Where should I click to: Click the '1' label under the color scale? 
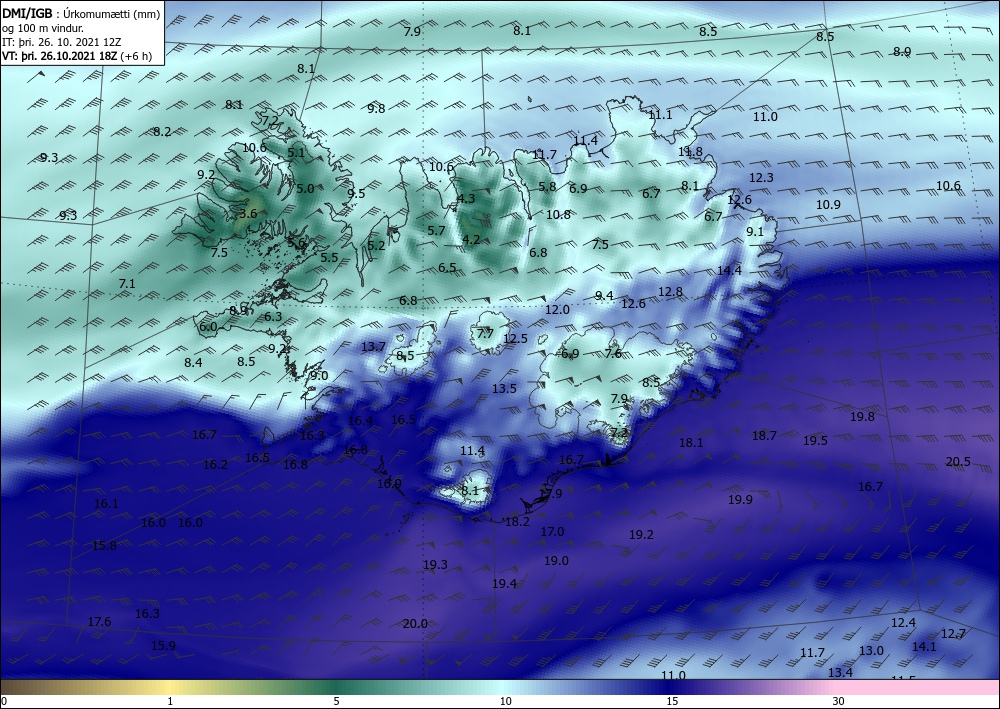170,701
